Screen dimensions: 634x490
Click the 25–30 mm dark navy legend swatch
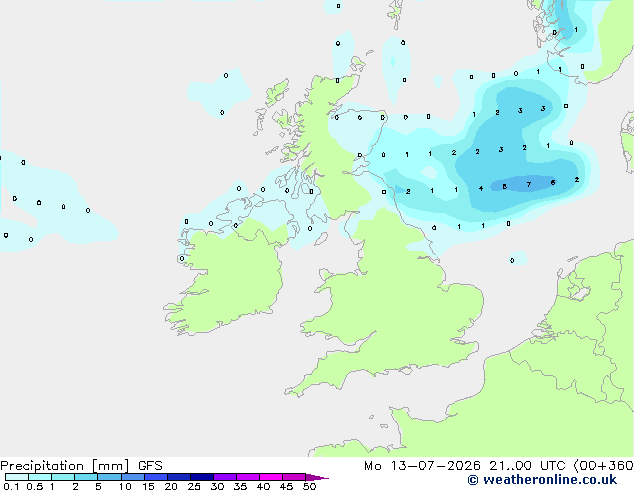(x=202, y=477)
